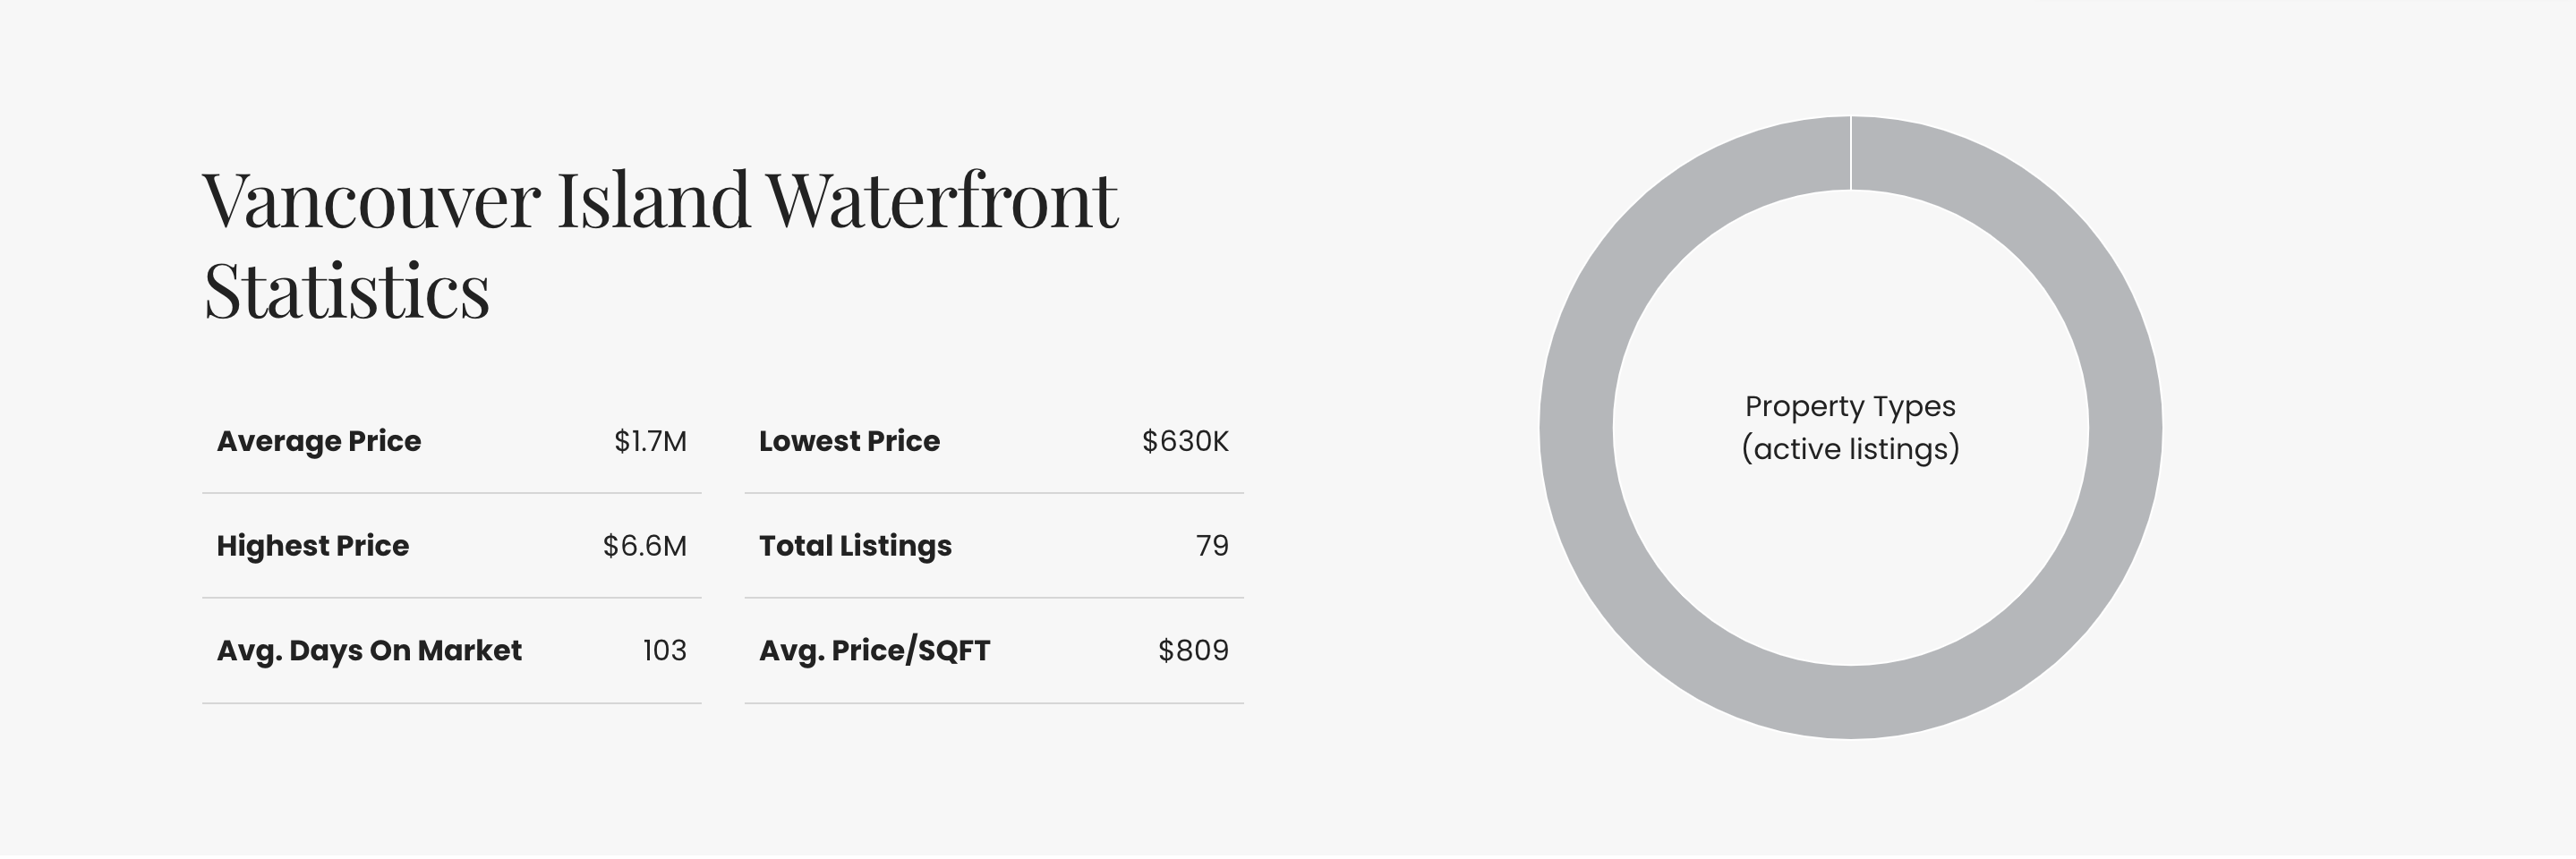
Task: Click the Total Listings label
Action: click(855, 546)
